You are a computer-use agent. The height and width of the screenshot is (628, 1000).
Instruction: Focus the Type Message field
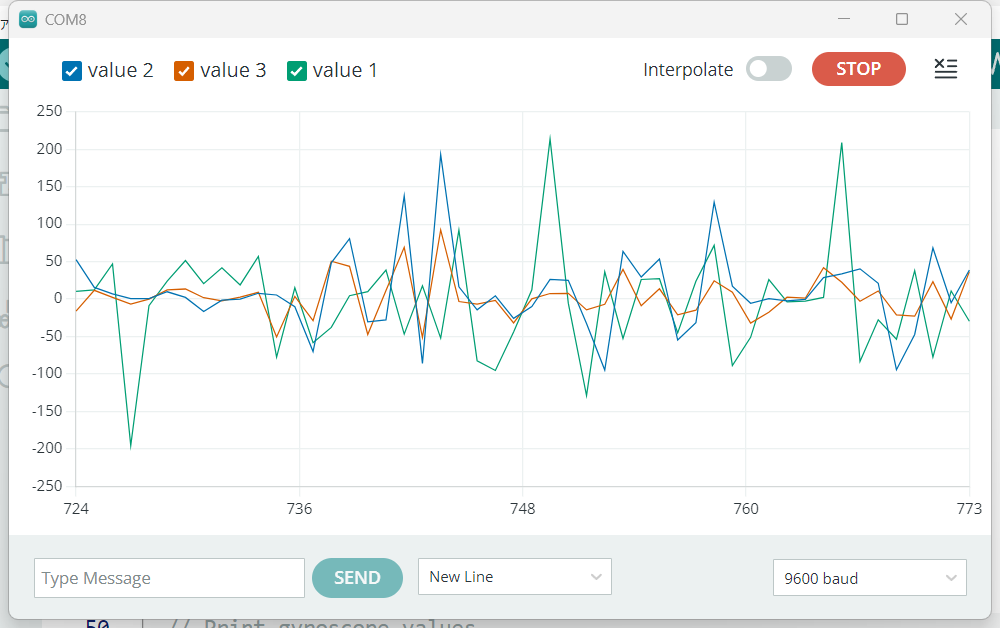169,578
